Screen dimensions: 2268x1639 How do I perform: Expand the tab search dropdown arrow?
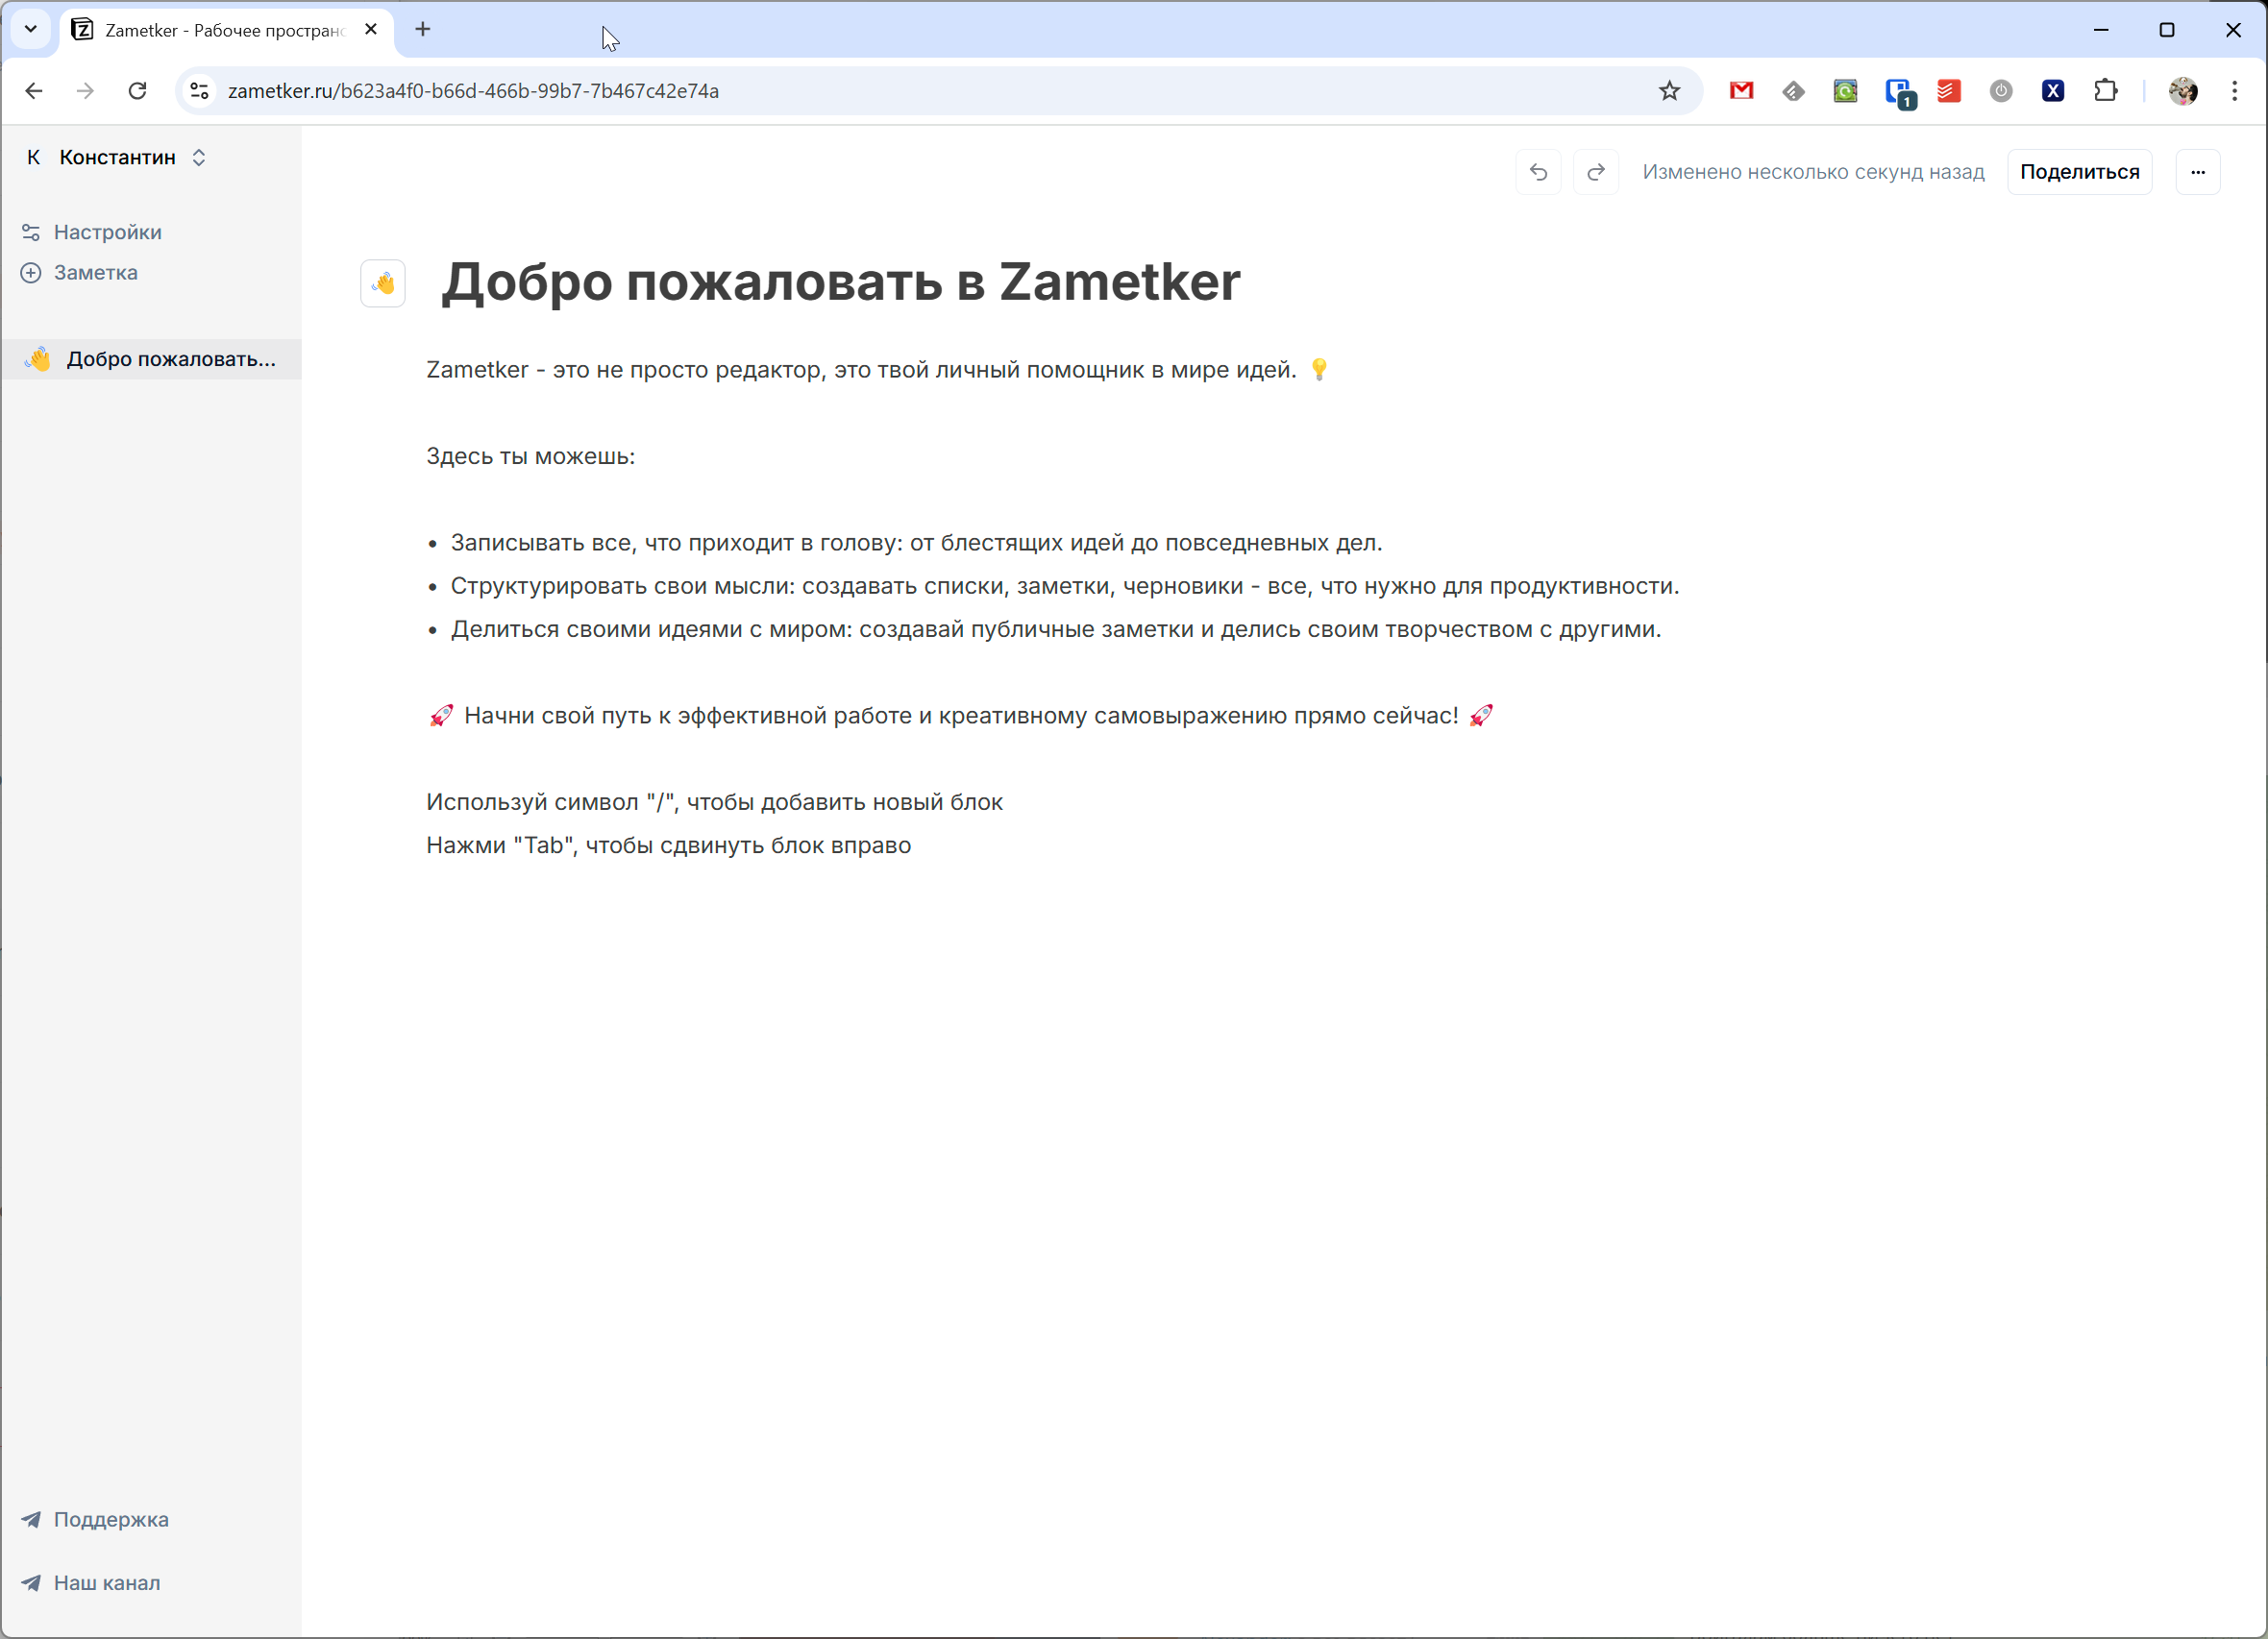[31, 29]
